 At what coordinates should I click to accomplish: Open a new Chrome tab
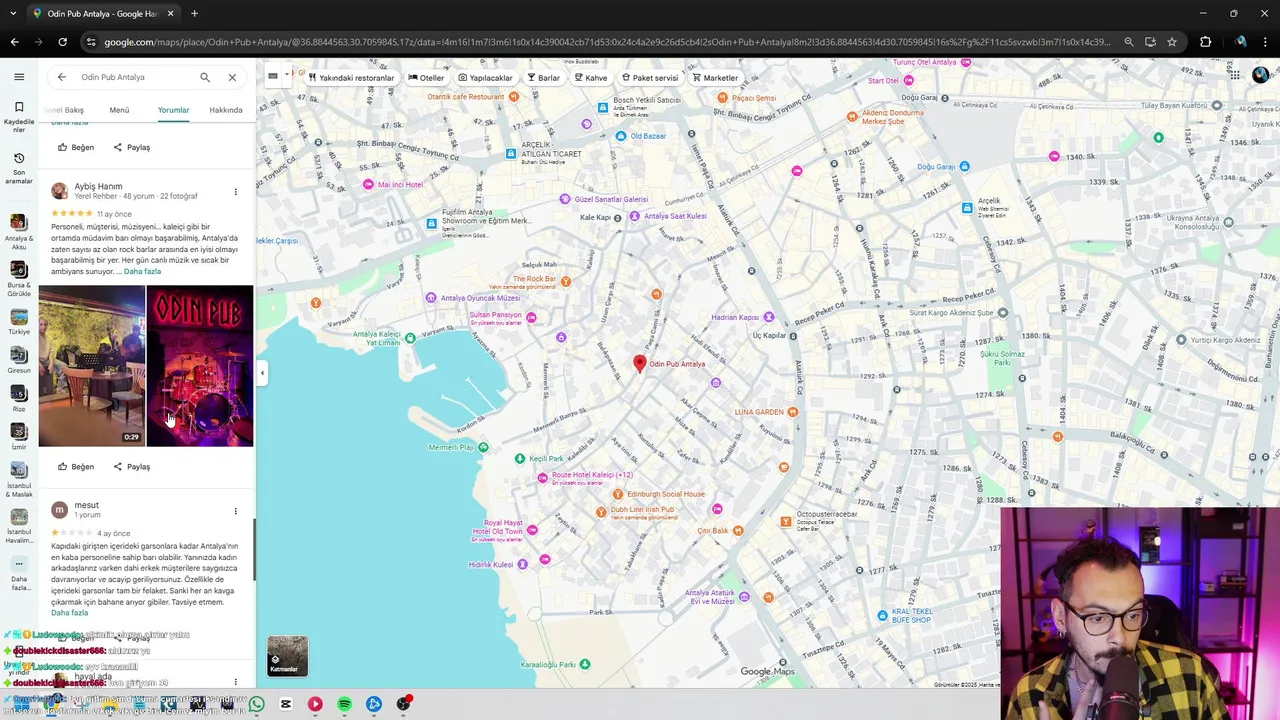(x=194, y=13)
